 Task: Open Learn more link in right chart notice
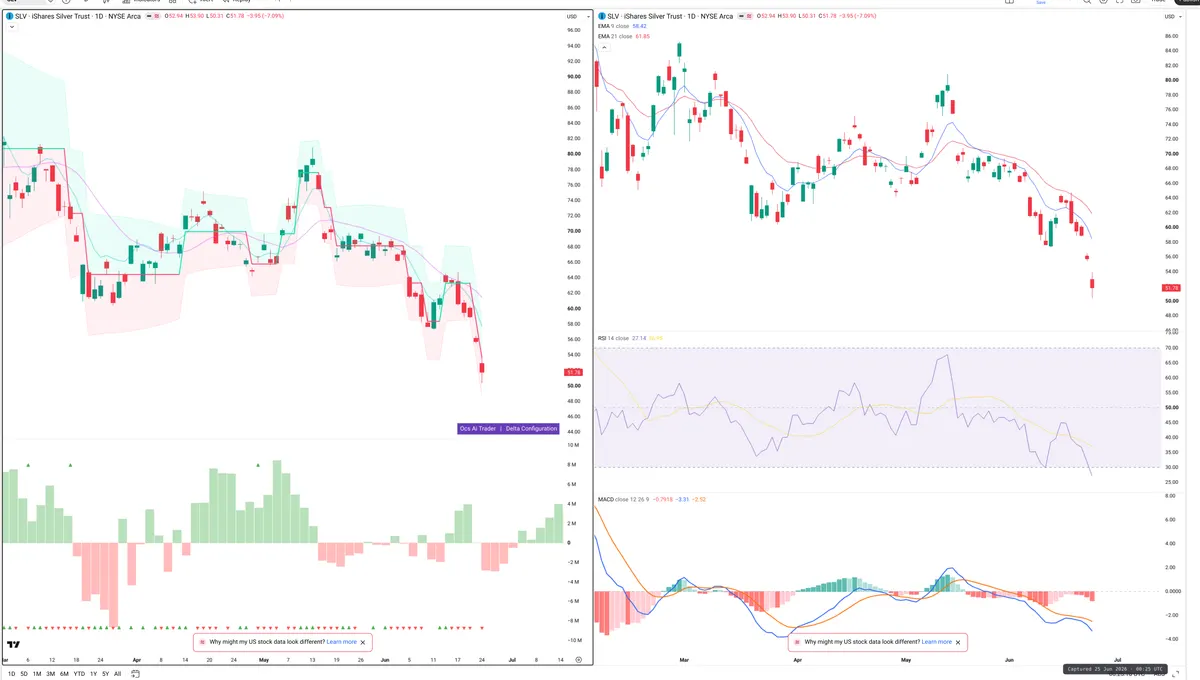pyautogui.click(x=937, y=641)
